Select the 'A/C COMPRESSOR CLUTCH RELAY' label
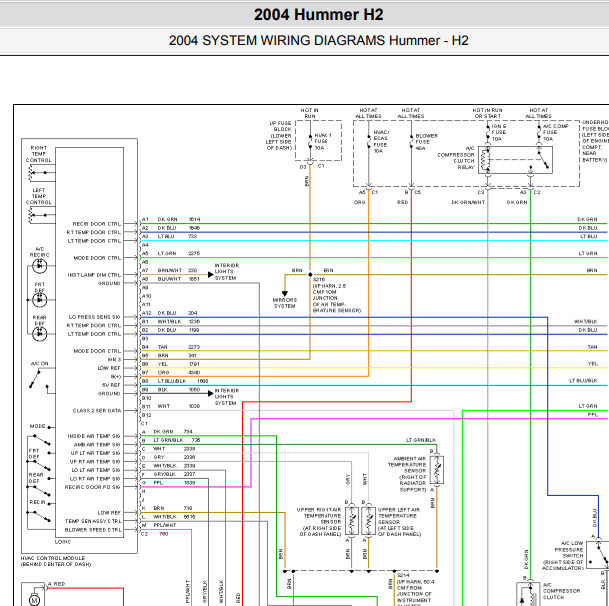Screen dimensions: 609x606 click(456, 158)
